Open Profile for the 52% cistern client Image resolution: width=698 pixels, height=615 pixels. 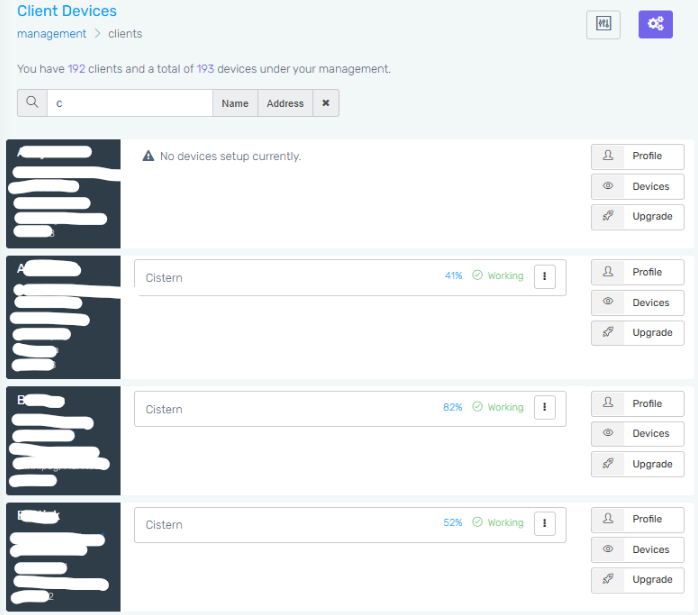coord(637,519)
